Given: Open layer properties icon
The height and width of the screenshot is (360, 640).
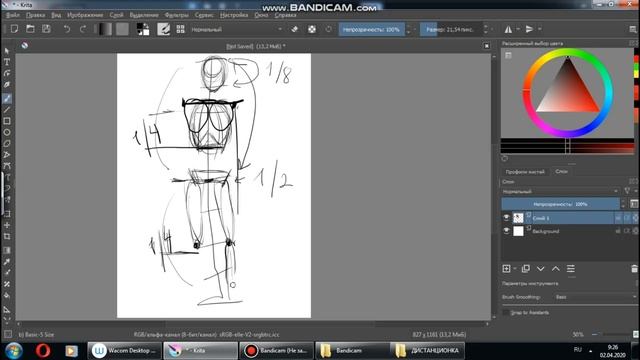Looking at the screenshot, I should click(571, 269).
